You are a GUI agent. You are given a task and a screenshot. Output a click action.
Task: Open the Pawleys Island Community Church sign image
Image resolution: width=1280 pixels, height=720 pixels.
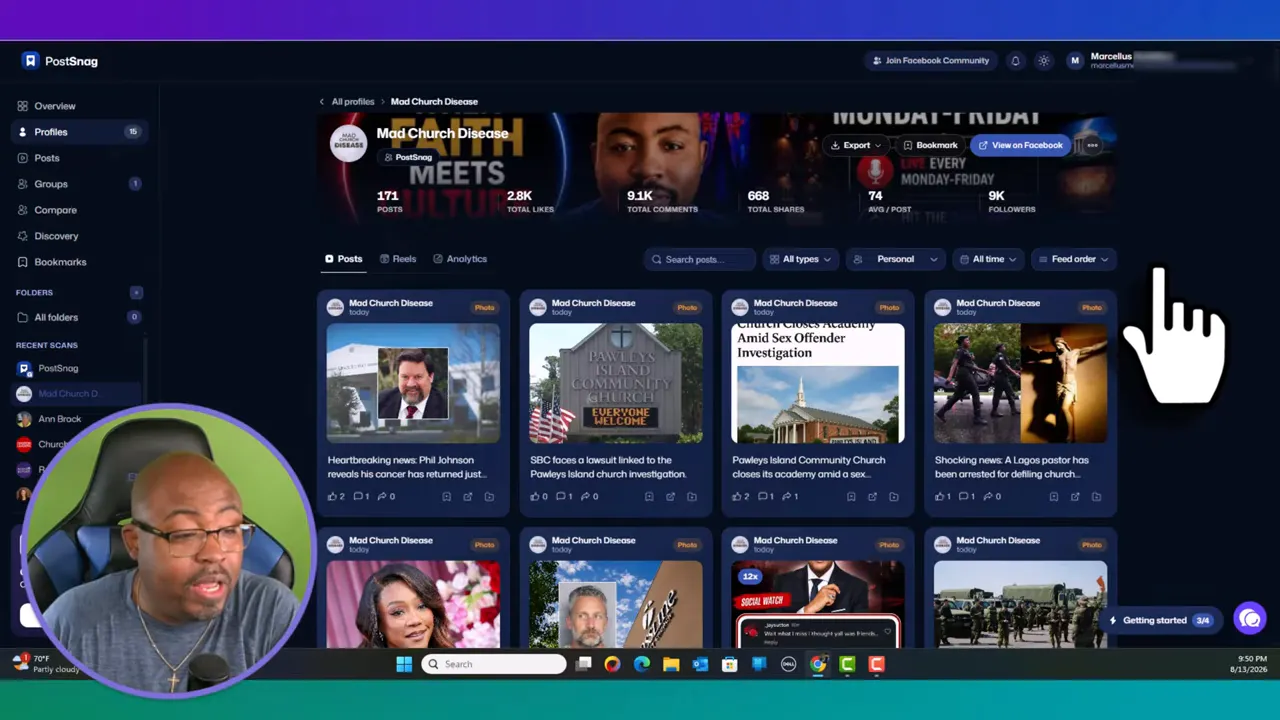pyautogui.click(x=616, y=383)
